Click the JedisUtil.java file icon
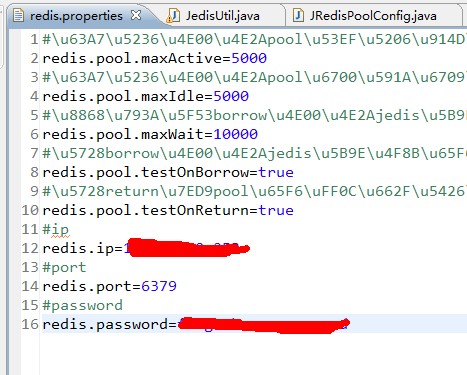 tap(173, 16)
